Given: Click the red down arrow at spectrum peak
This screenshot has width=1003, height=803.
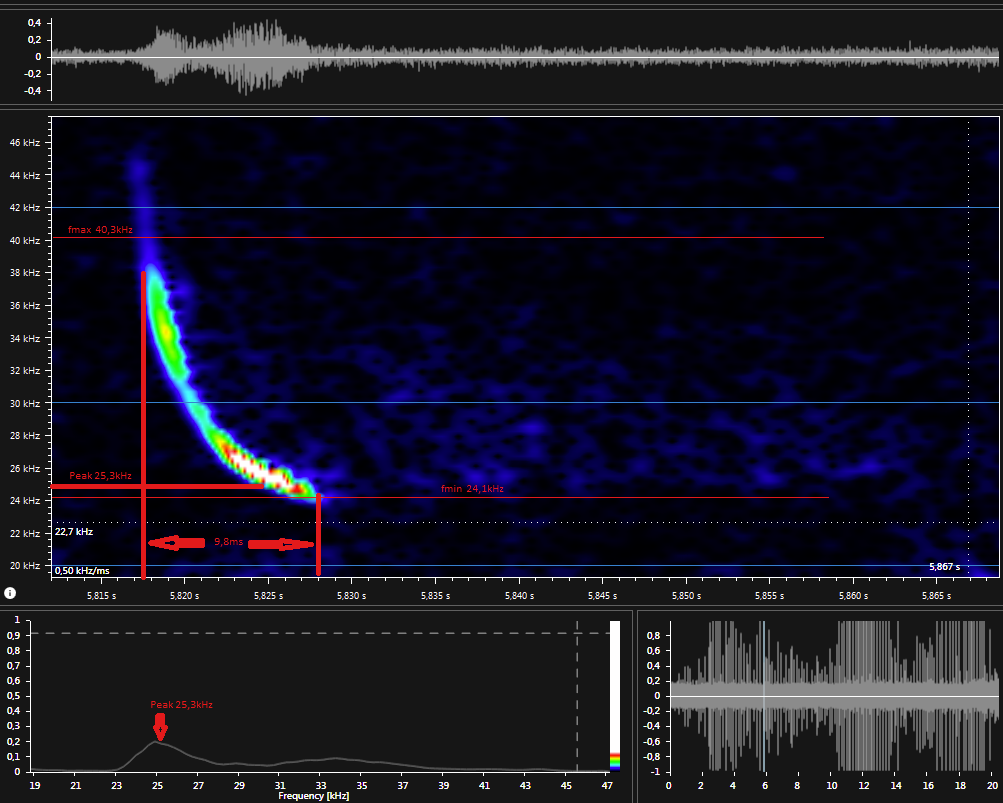Looking at the screenshot, I should (160, 727).
